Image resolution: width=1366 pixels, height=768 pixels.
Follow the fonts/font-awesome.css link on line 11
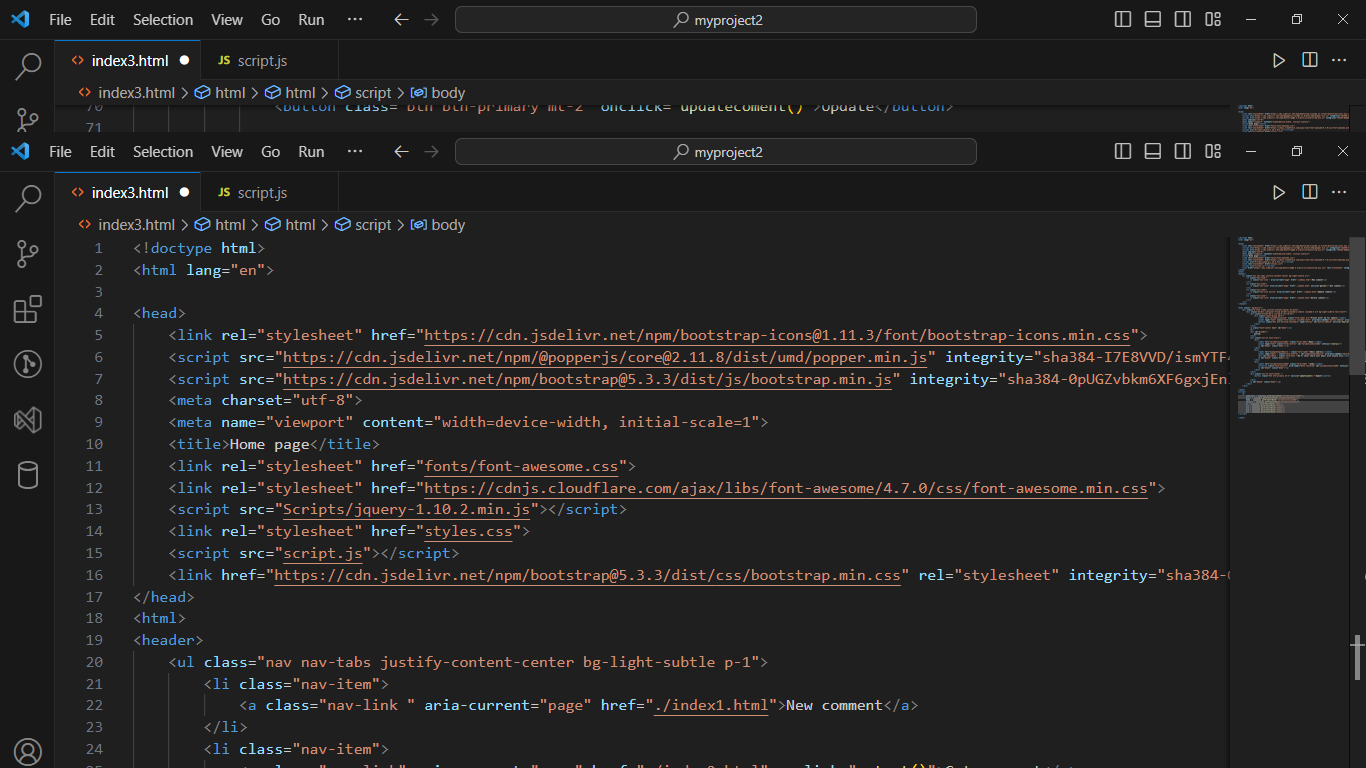point(522,466)
